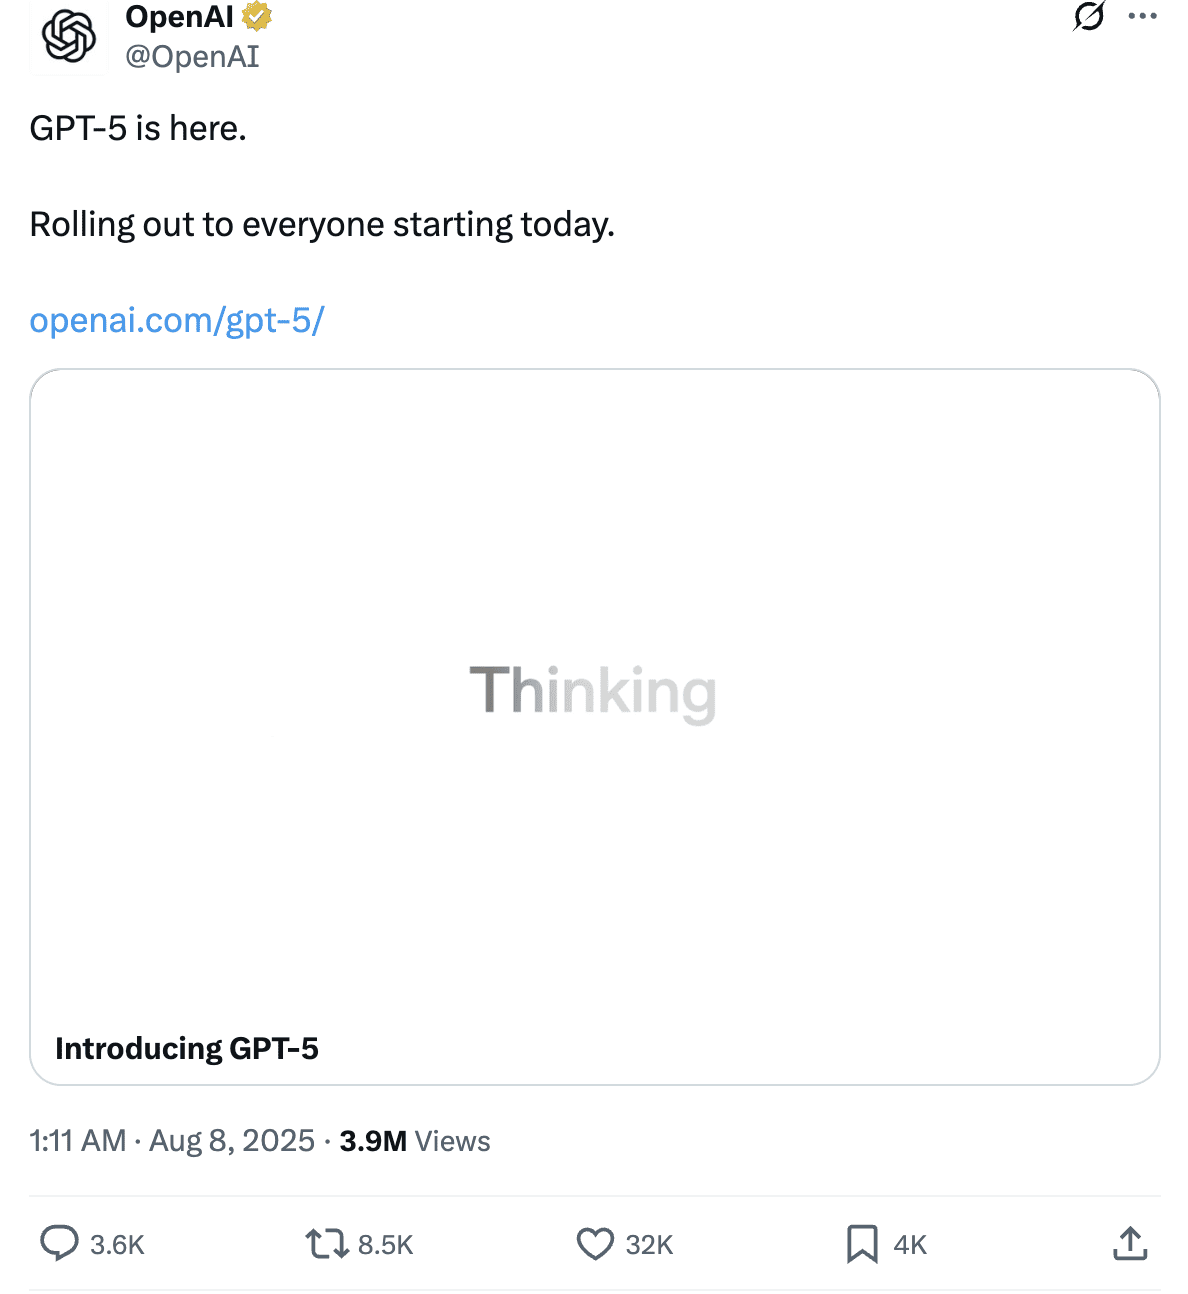Click the 3.9M Views count

(415, 1141)
